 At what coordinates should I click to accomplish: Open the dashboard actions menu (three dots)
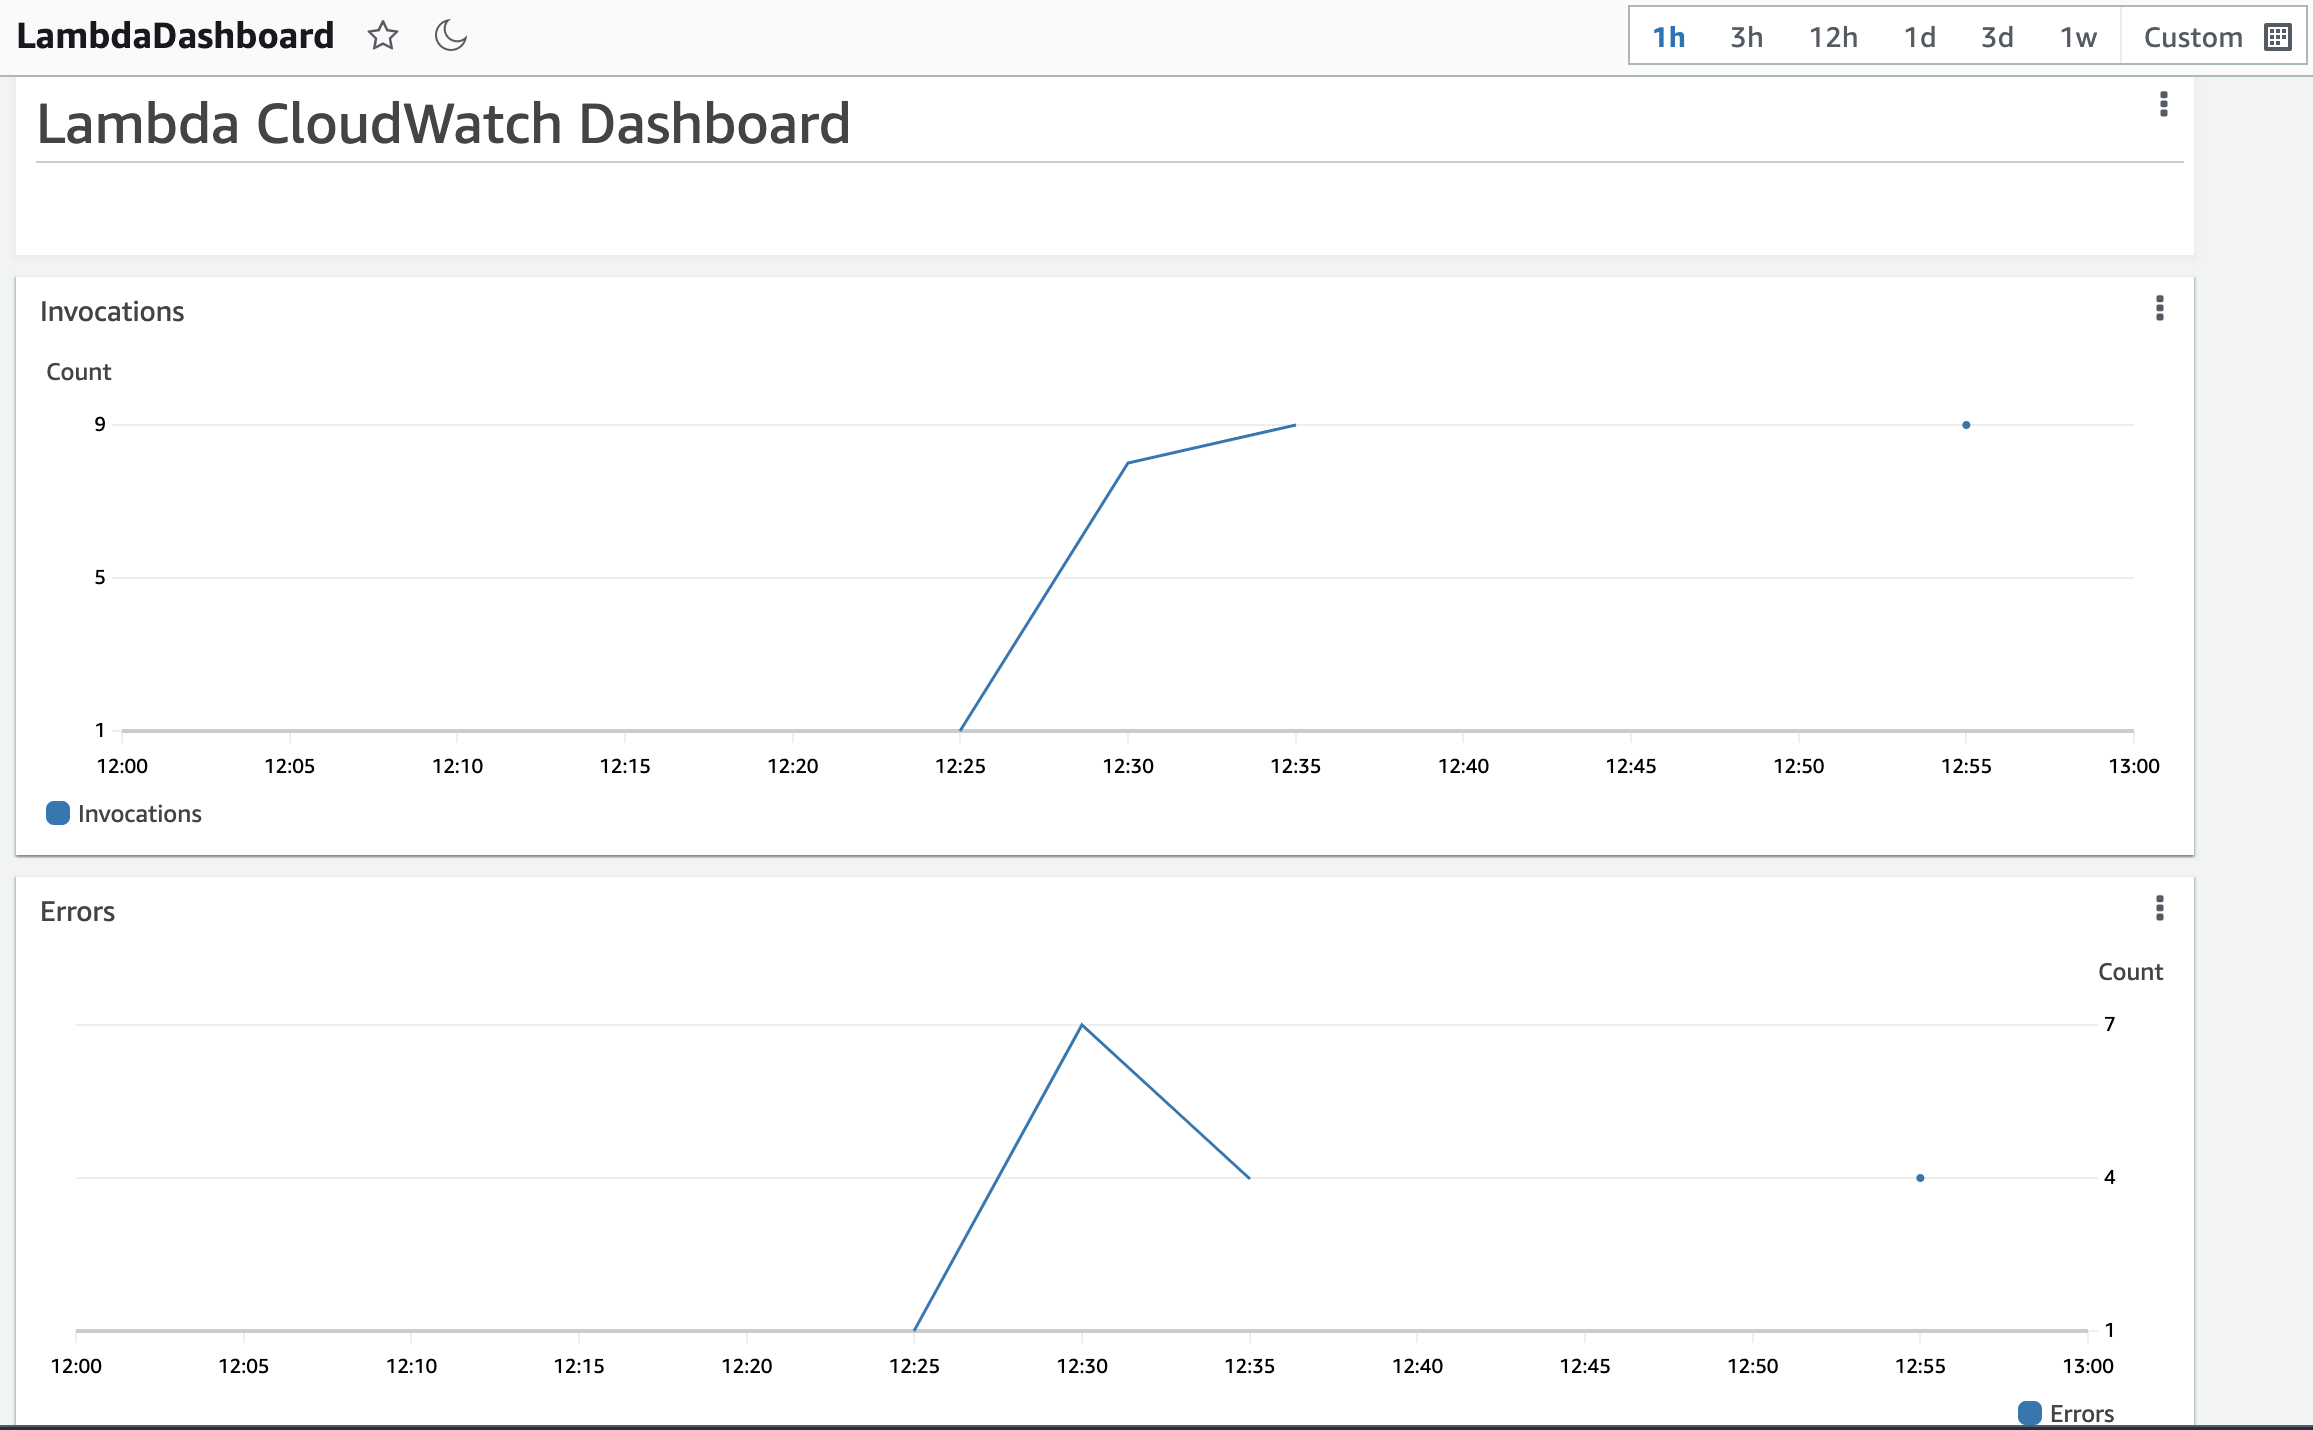coord(2165,104)
